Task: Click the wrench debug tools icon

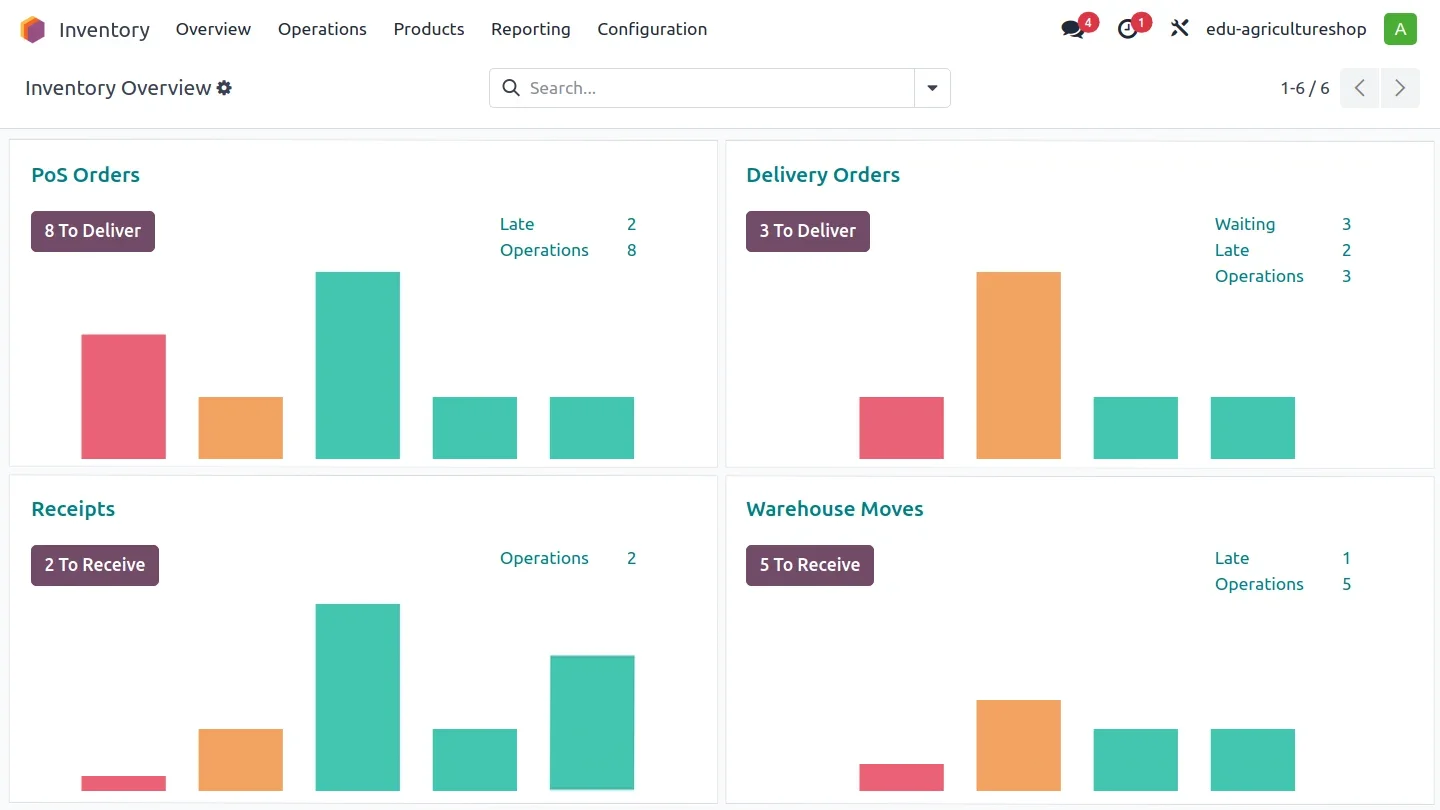Action: (x=1180, y=29)
